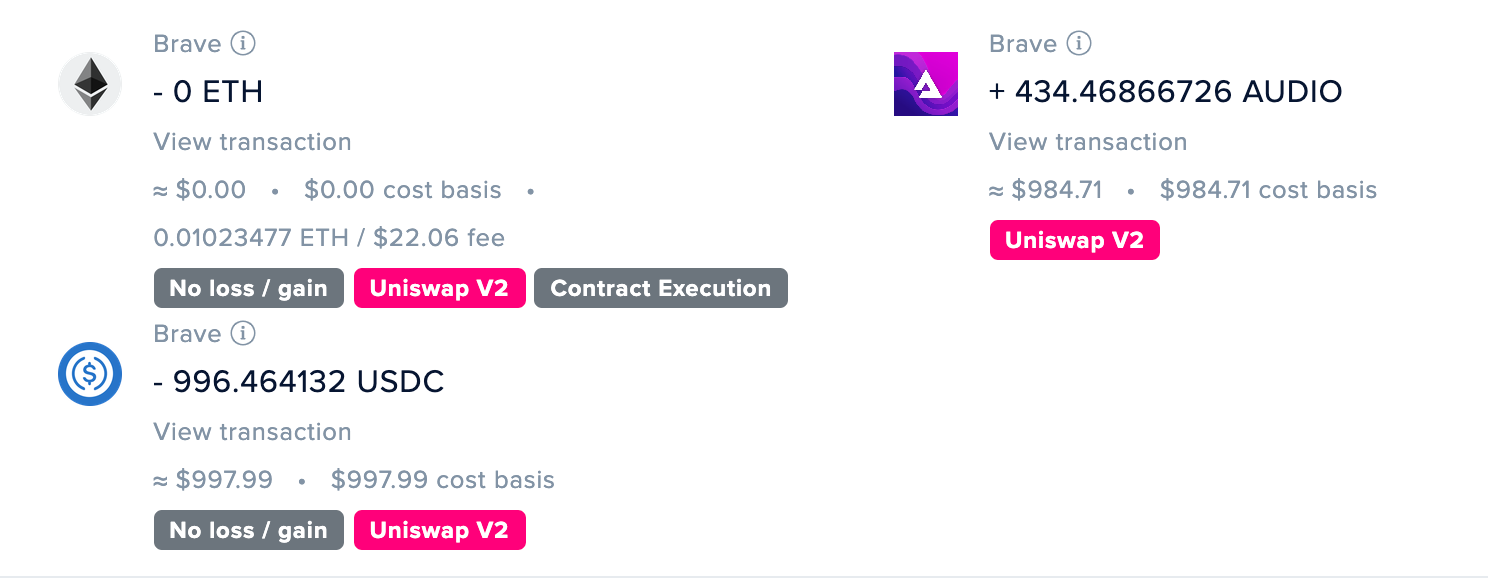The height and width of the screenshot is (582, 1488).
Task: Click the - 0 ETH amount
Action: [x=208, y=92]
